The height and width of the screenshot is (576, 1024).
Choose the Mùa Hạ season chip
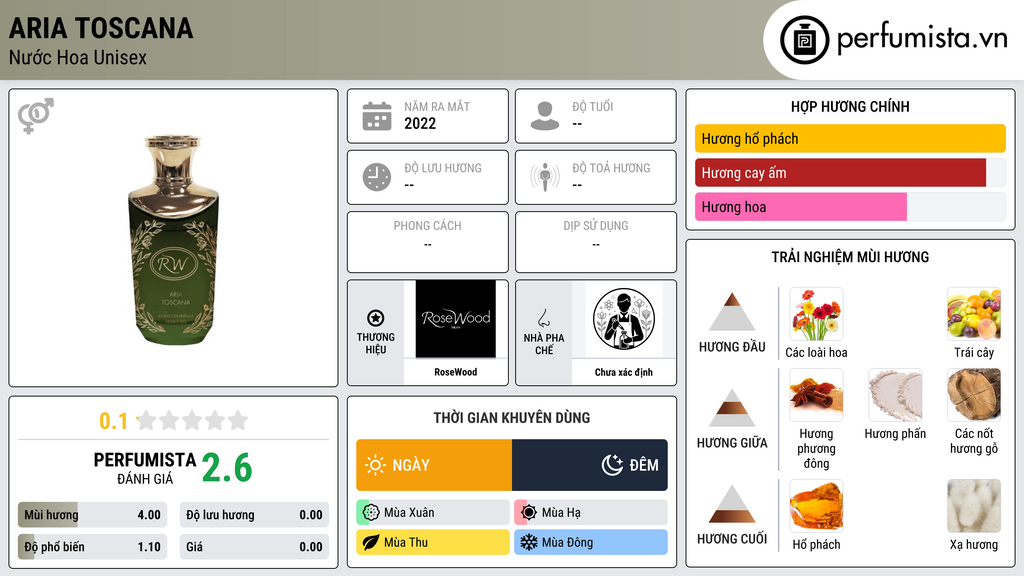(x=591, y=513)
